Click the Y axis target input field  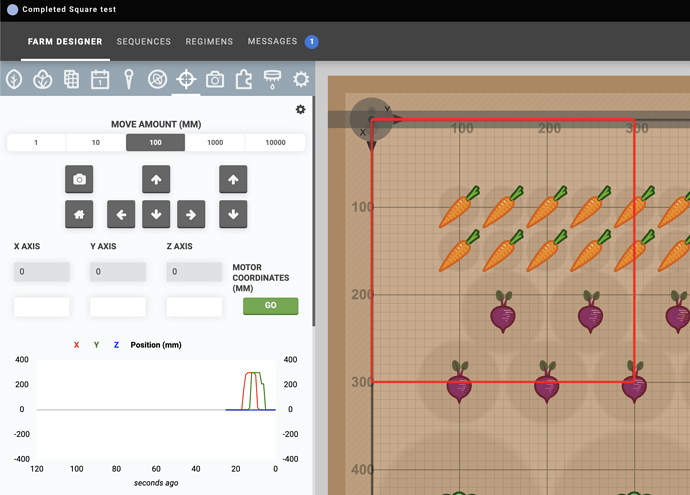tap(118, 307)
